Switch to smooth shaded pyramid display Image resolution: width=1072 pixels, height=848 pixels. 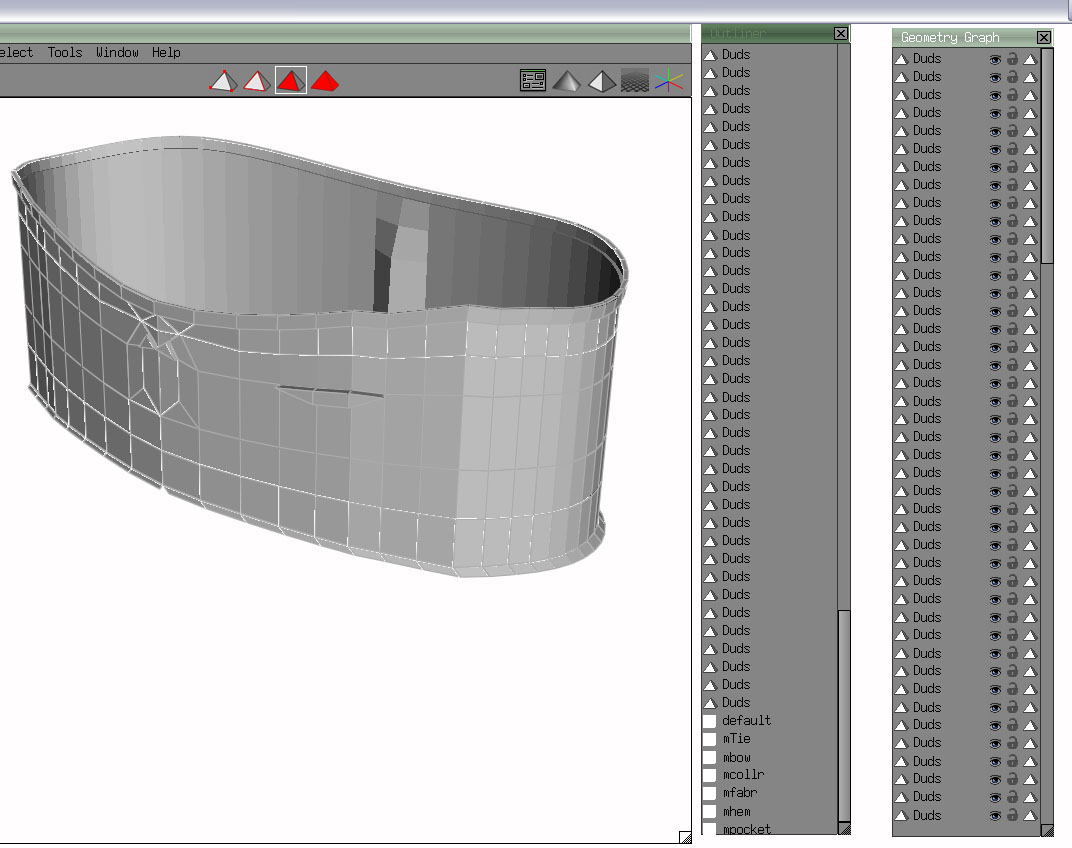pos(567,81)
